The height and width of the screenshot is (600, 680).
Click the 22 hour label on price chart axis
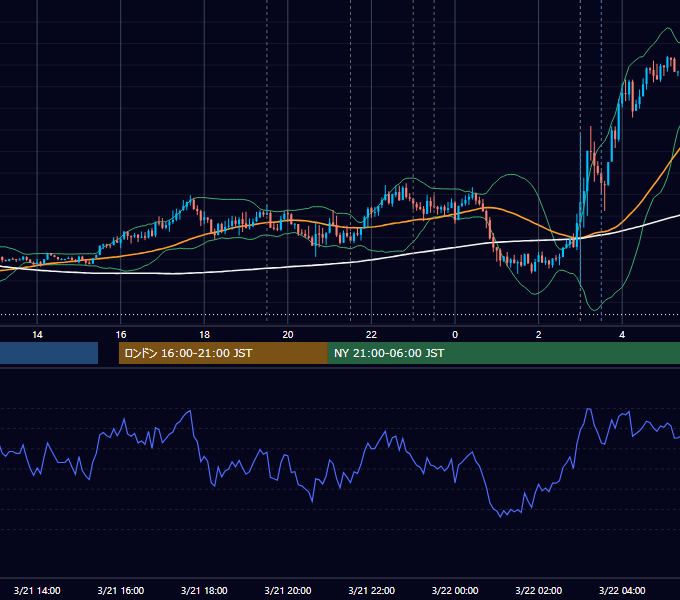(x=371, y=335)
